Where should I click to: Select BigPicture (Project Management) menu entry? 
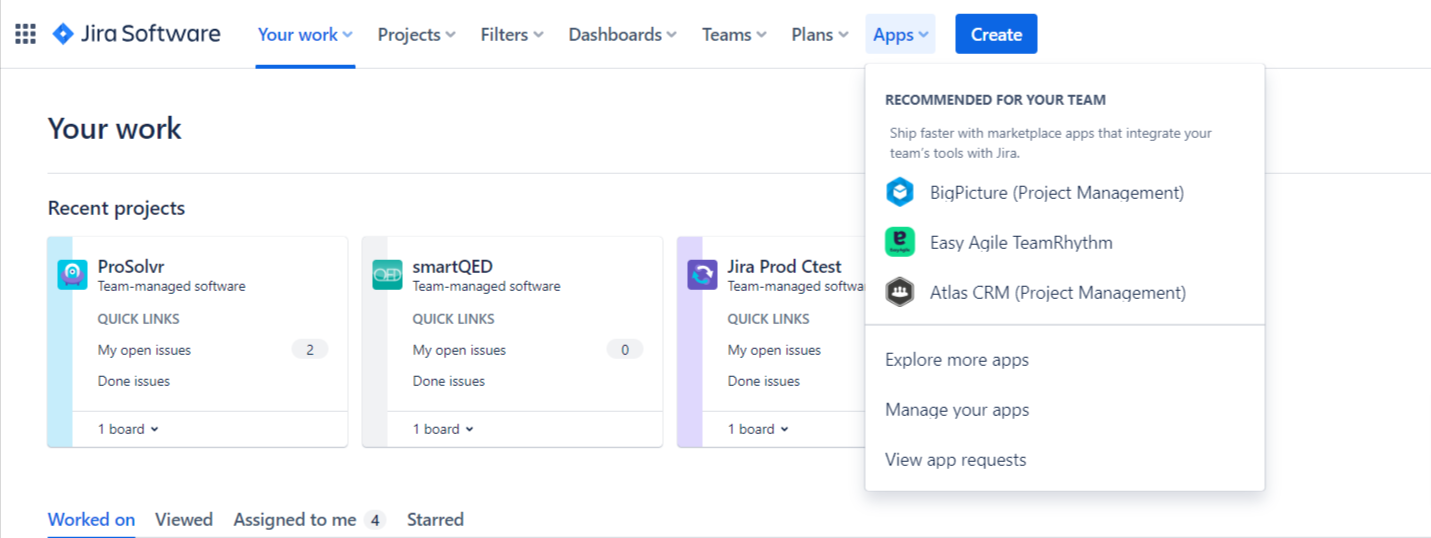click(1065, 192)
